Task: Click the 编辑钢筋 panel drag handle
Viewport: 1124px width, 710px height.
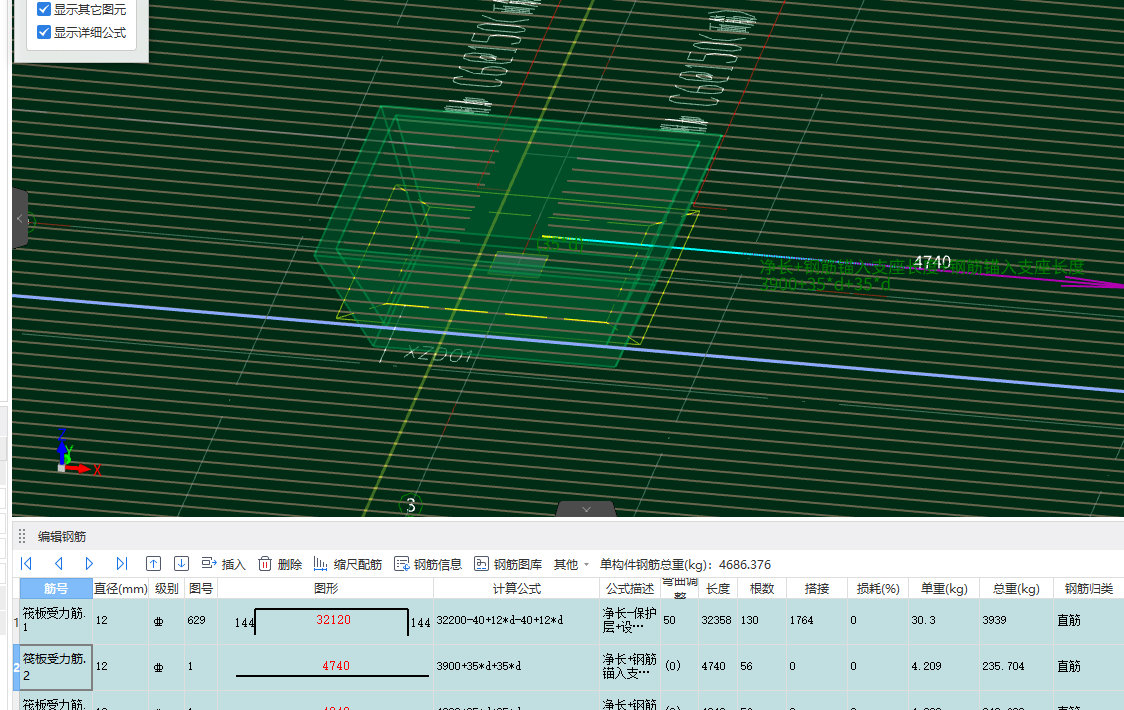Action: 22,536
